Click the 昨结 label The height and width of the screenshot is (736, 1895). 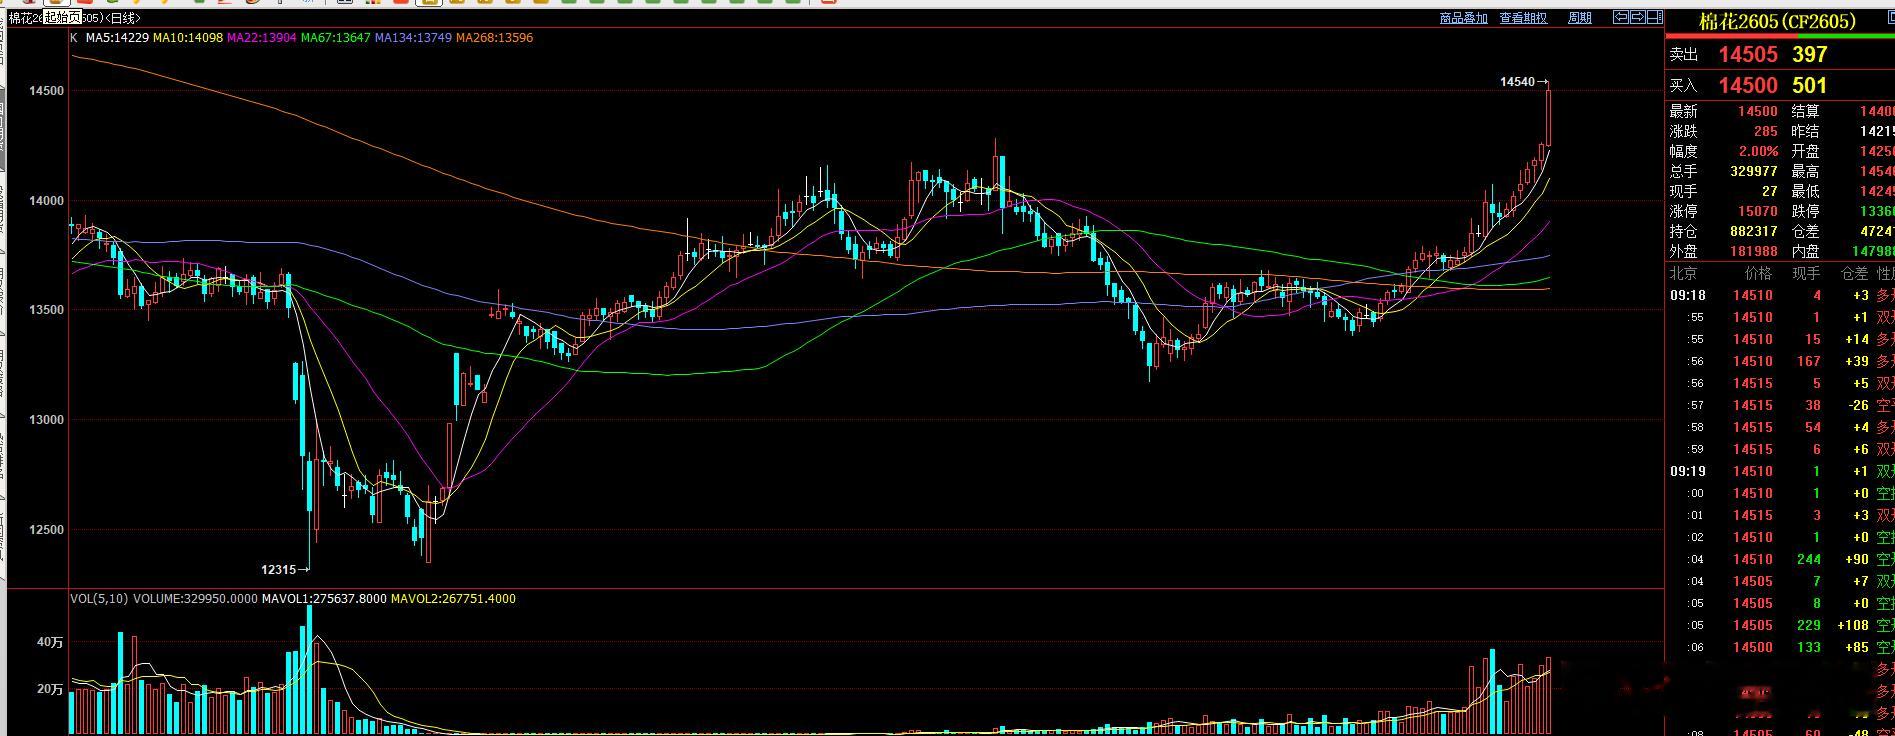click(x=1805, y=132)
